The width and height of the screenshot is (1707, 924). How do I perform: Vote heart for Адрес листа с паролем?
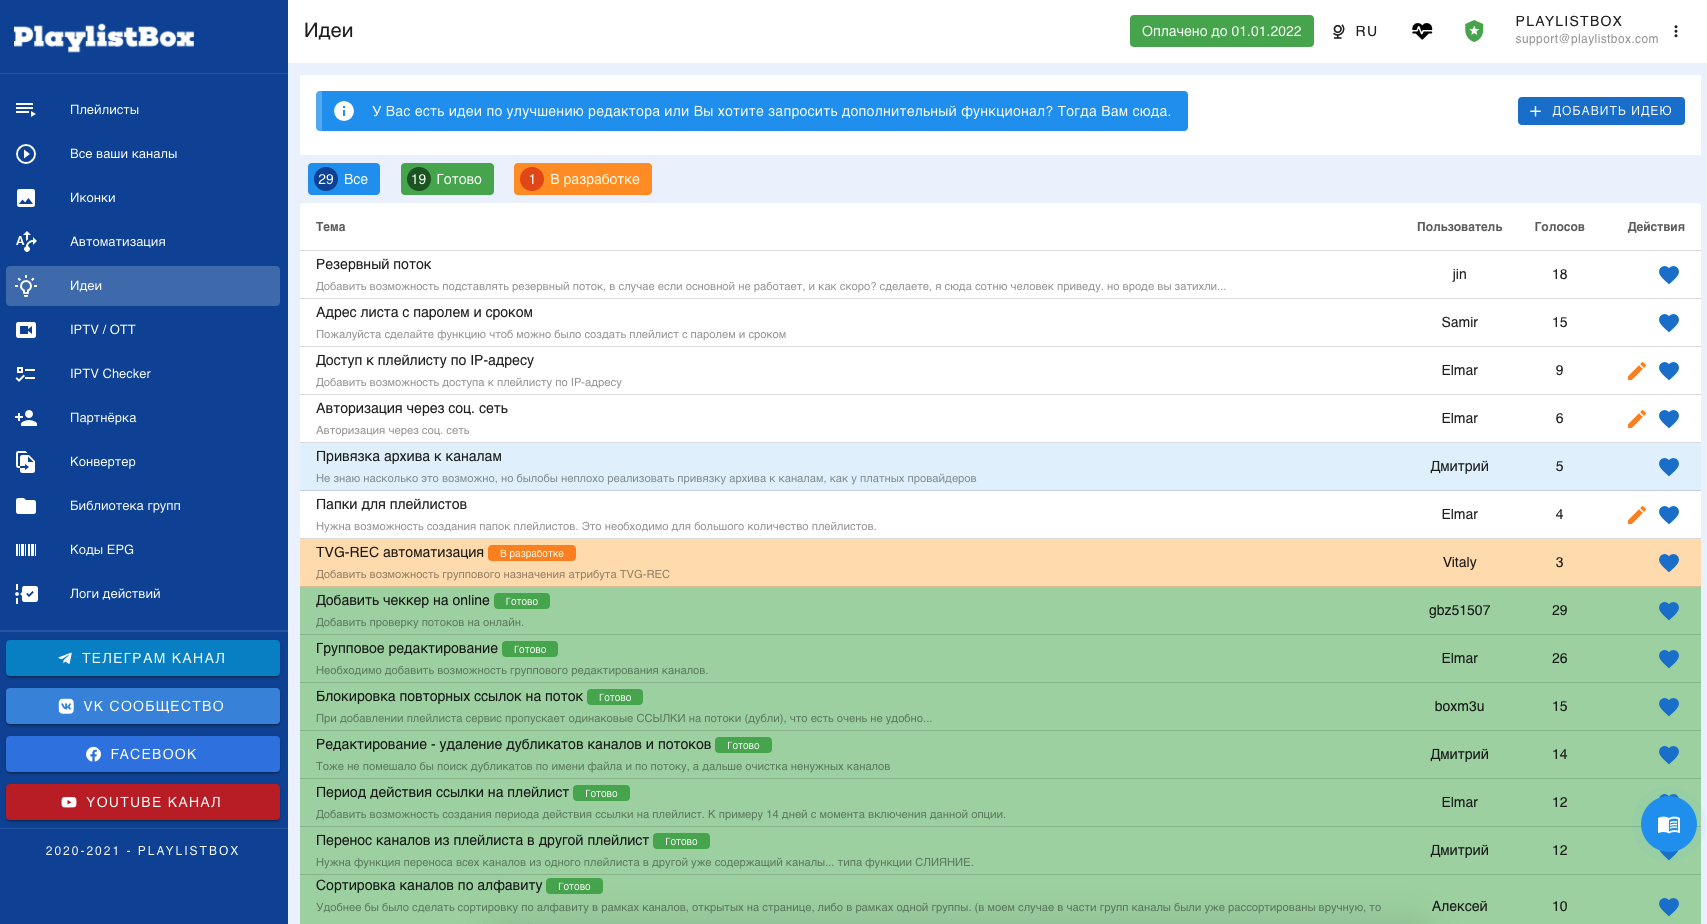coord(1669,323)
